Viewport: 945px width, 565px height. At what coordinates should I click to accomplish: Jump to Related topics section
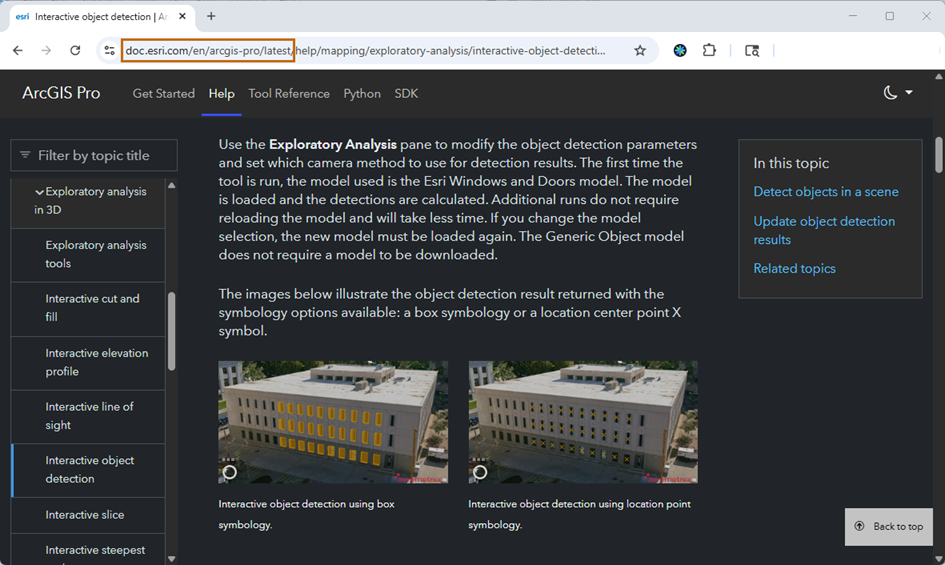(x=794, y=269)
